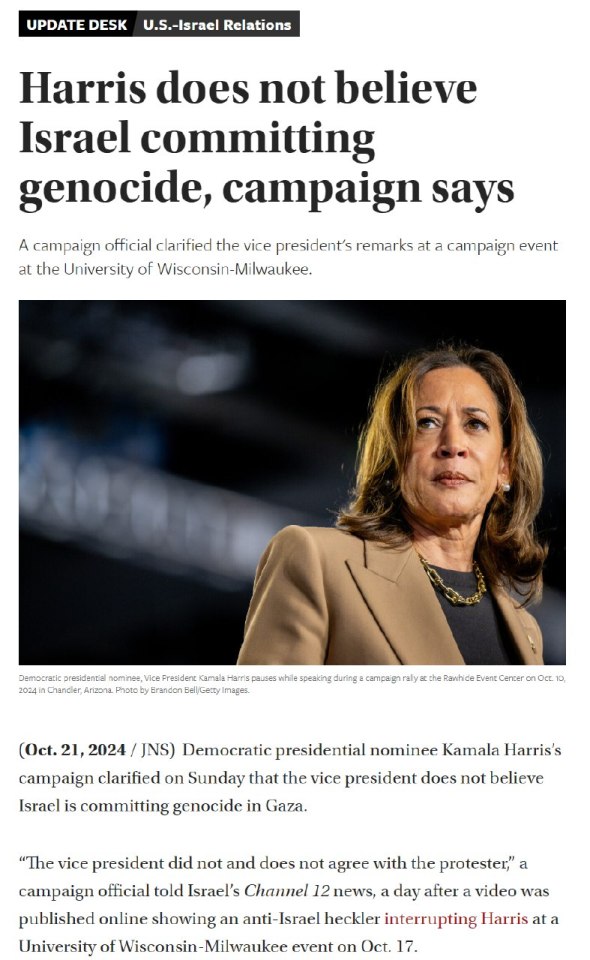Click the Oct. 21, 2024 dateline

point(75,750)
